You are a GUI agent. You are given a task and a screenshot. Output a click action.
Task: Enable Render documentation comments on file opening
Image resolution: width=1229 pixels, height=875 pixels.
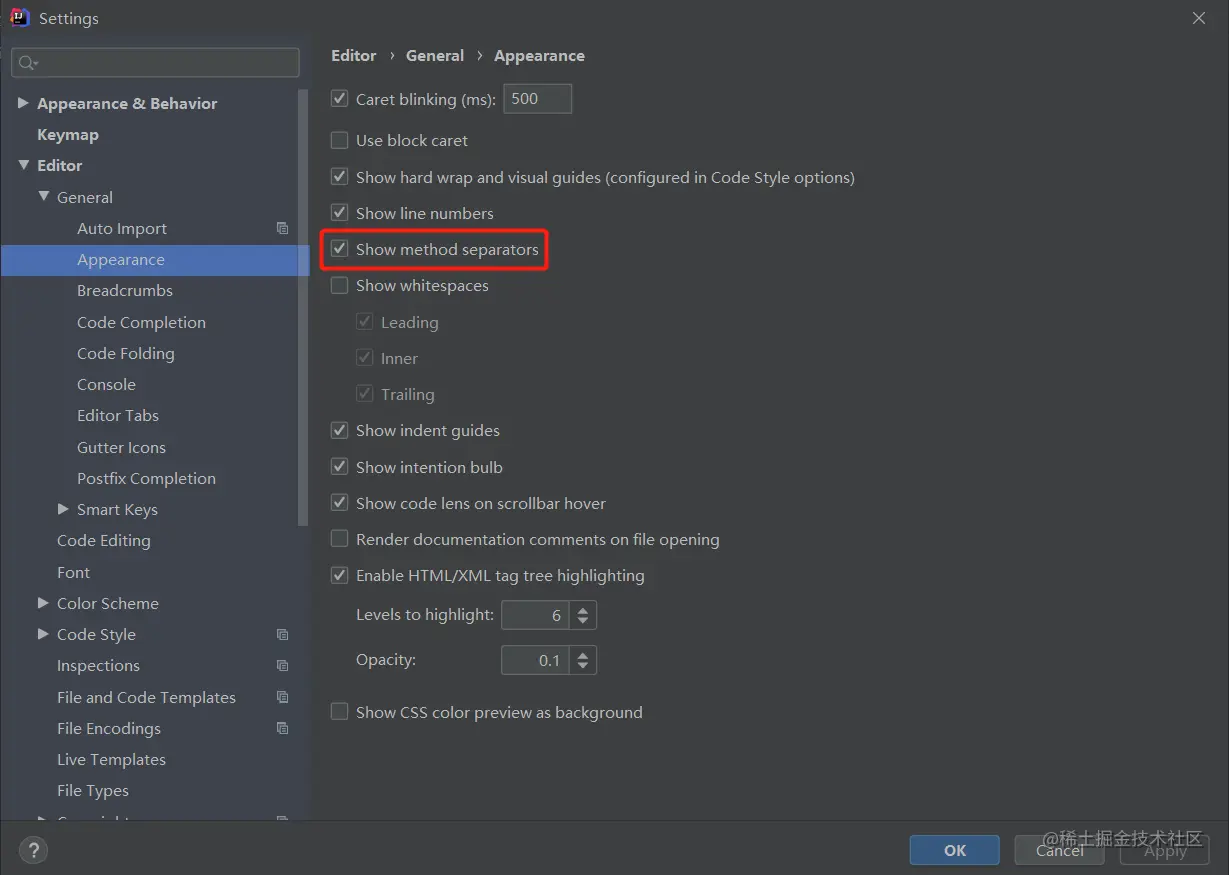click(339, 539)
